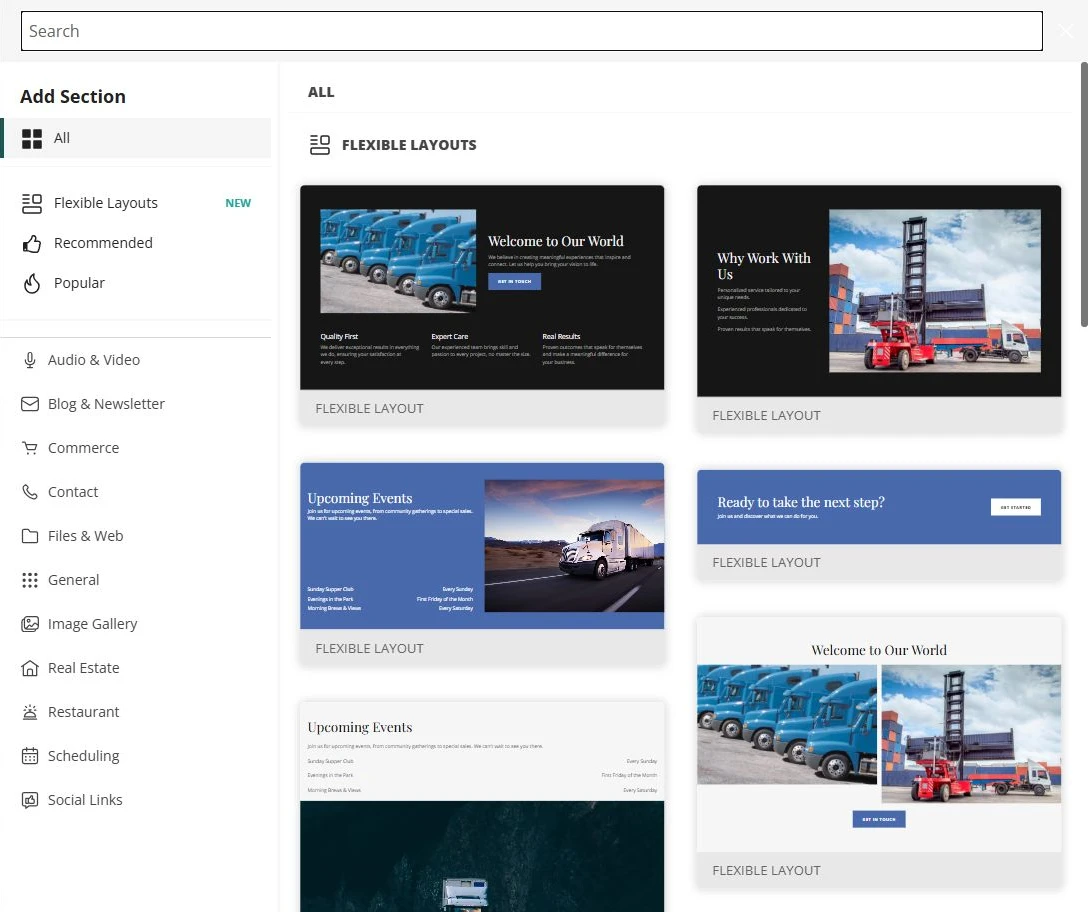
Task: Show Popular sections
Action: coord(136,283)
